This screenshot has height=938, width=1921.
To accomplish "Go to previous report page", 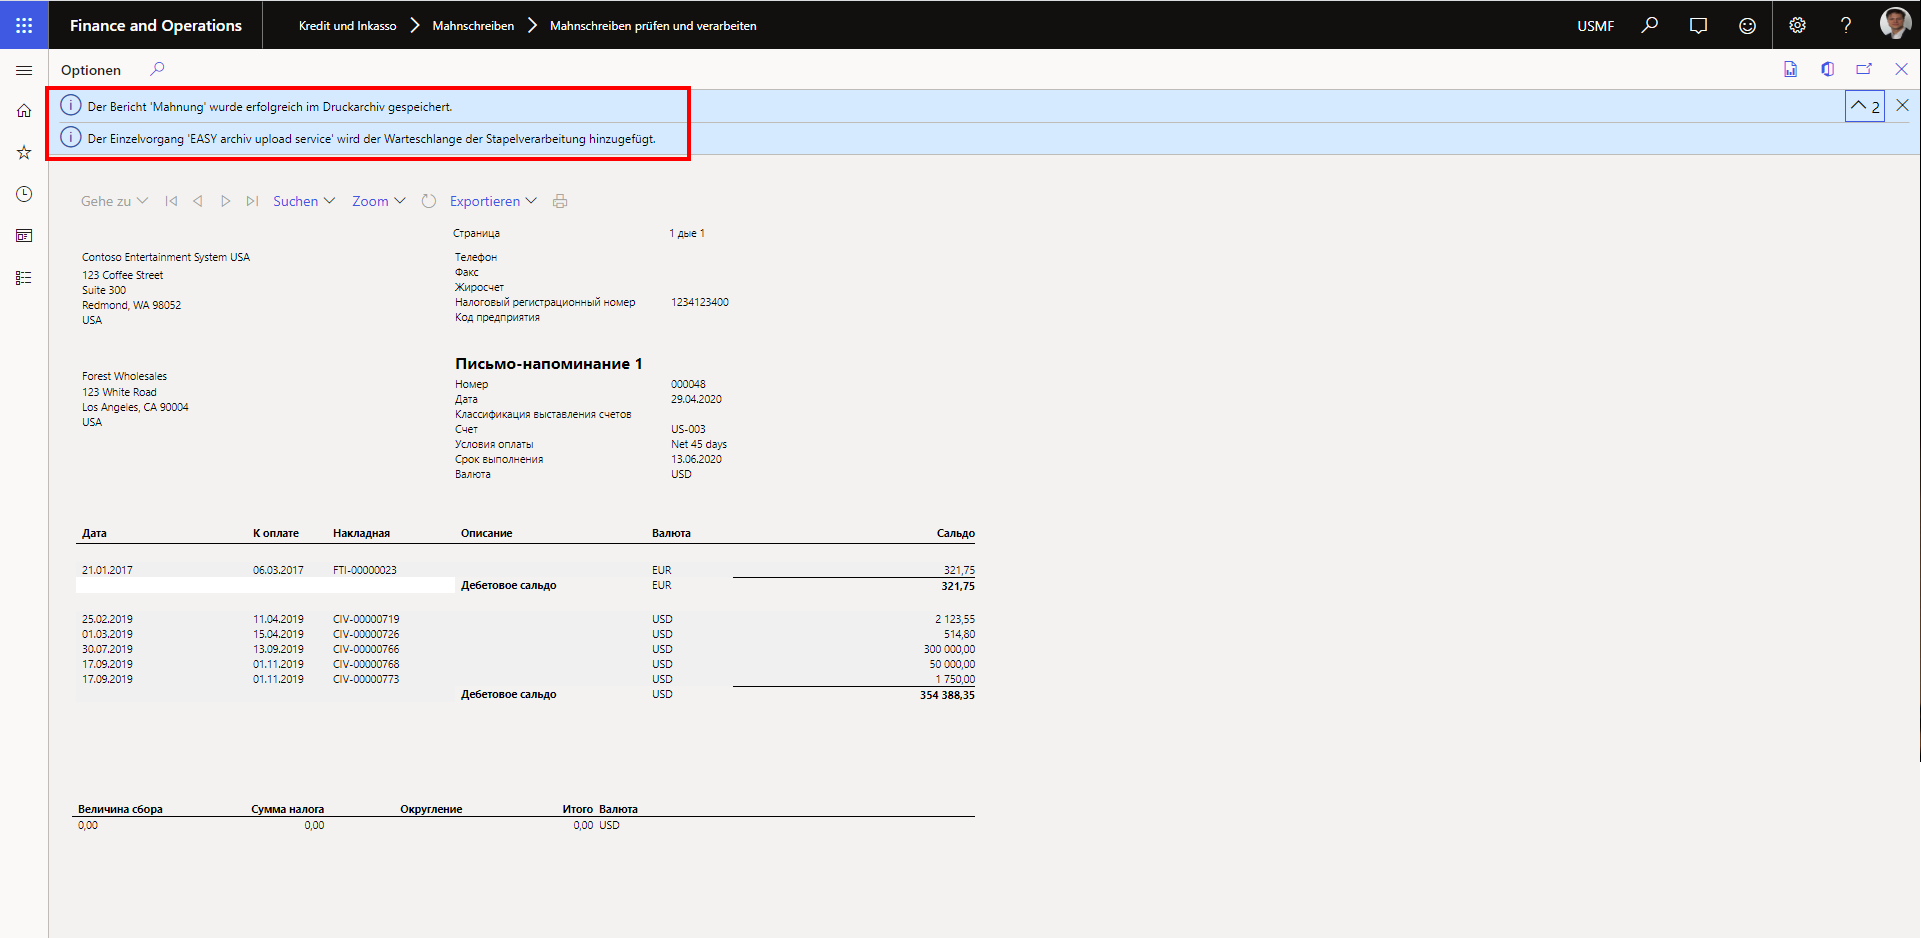I will [x=198, y=201].
